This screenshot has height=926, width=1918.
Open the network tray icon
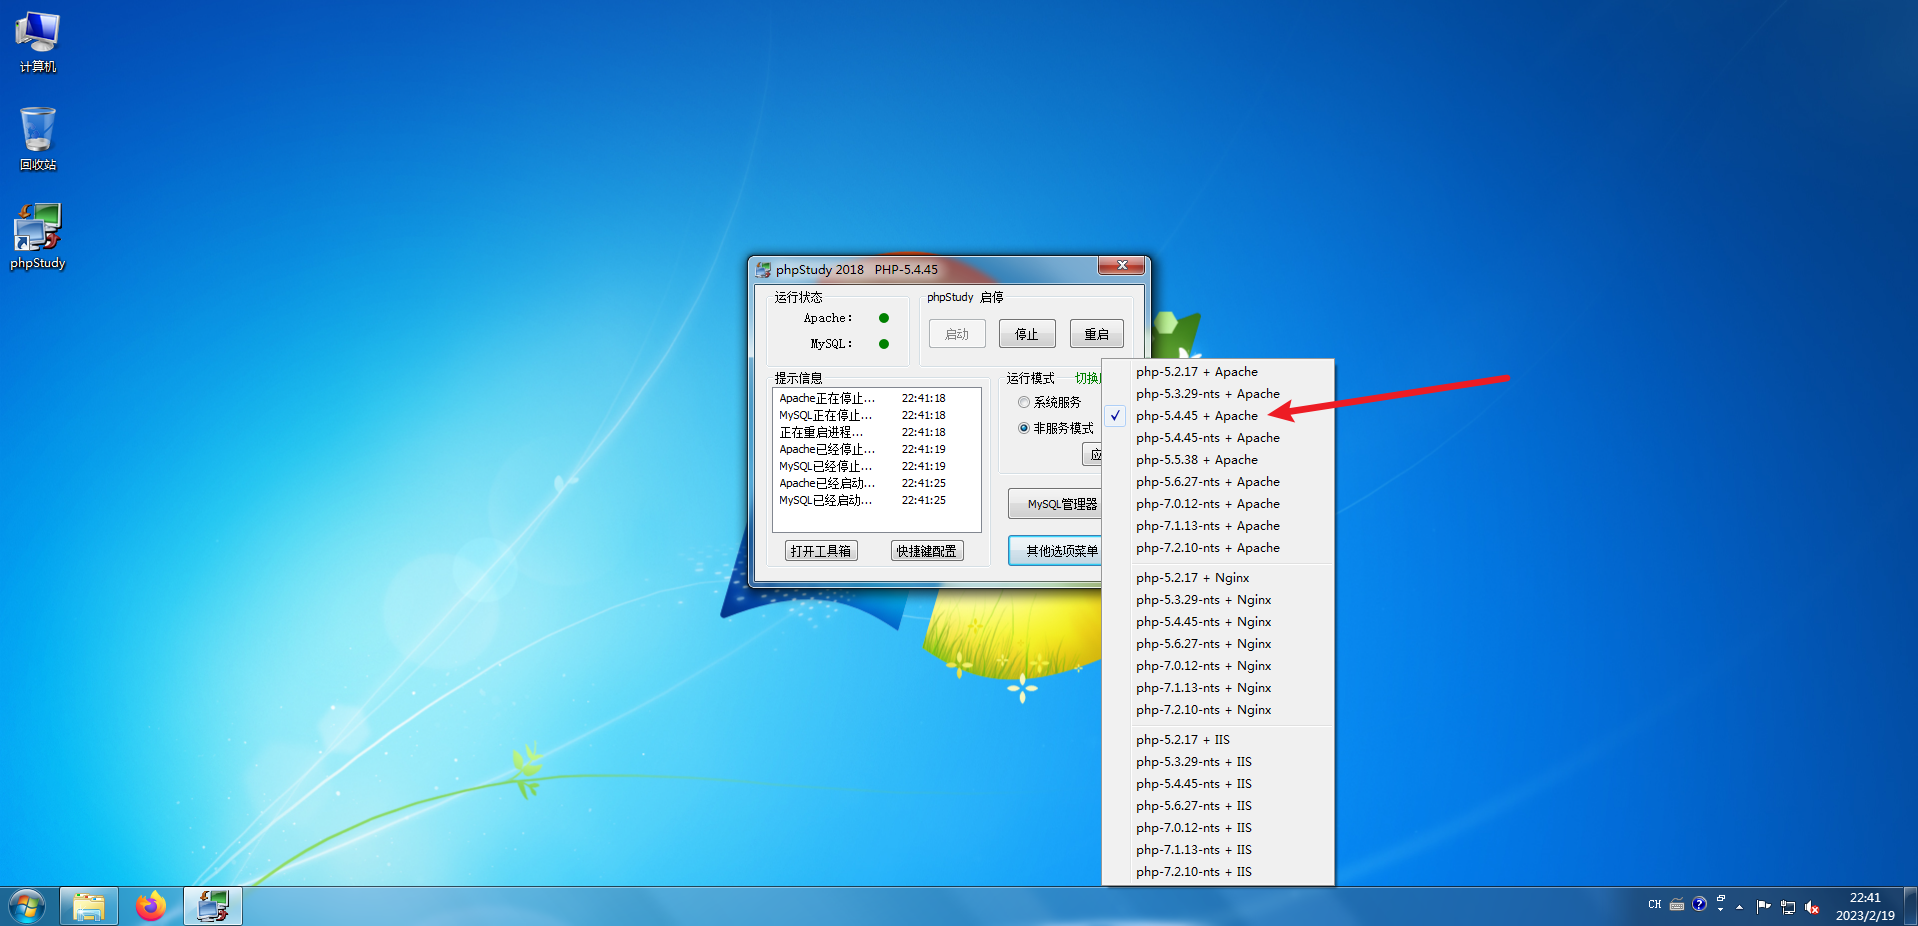click(x=1788, y=907)
